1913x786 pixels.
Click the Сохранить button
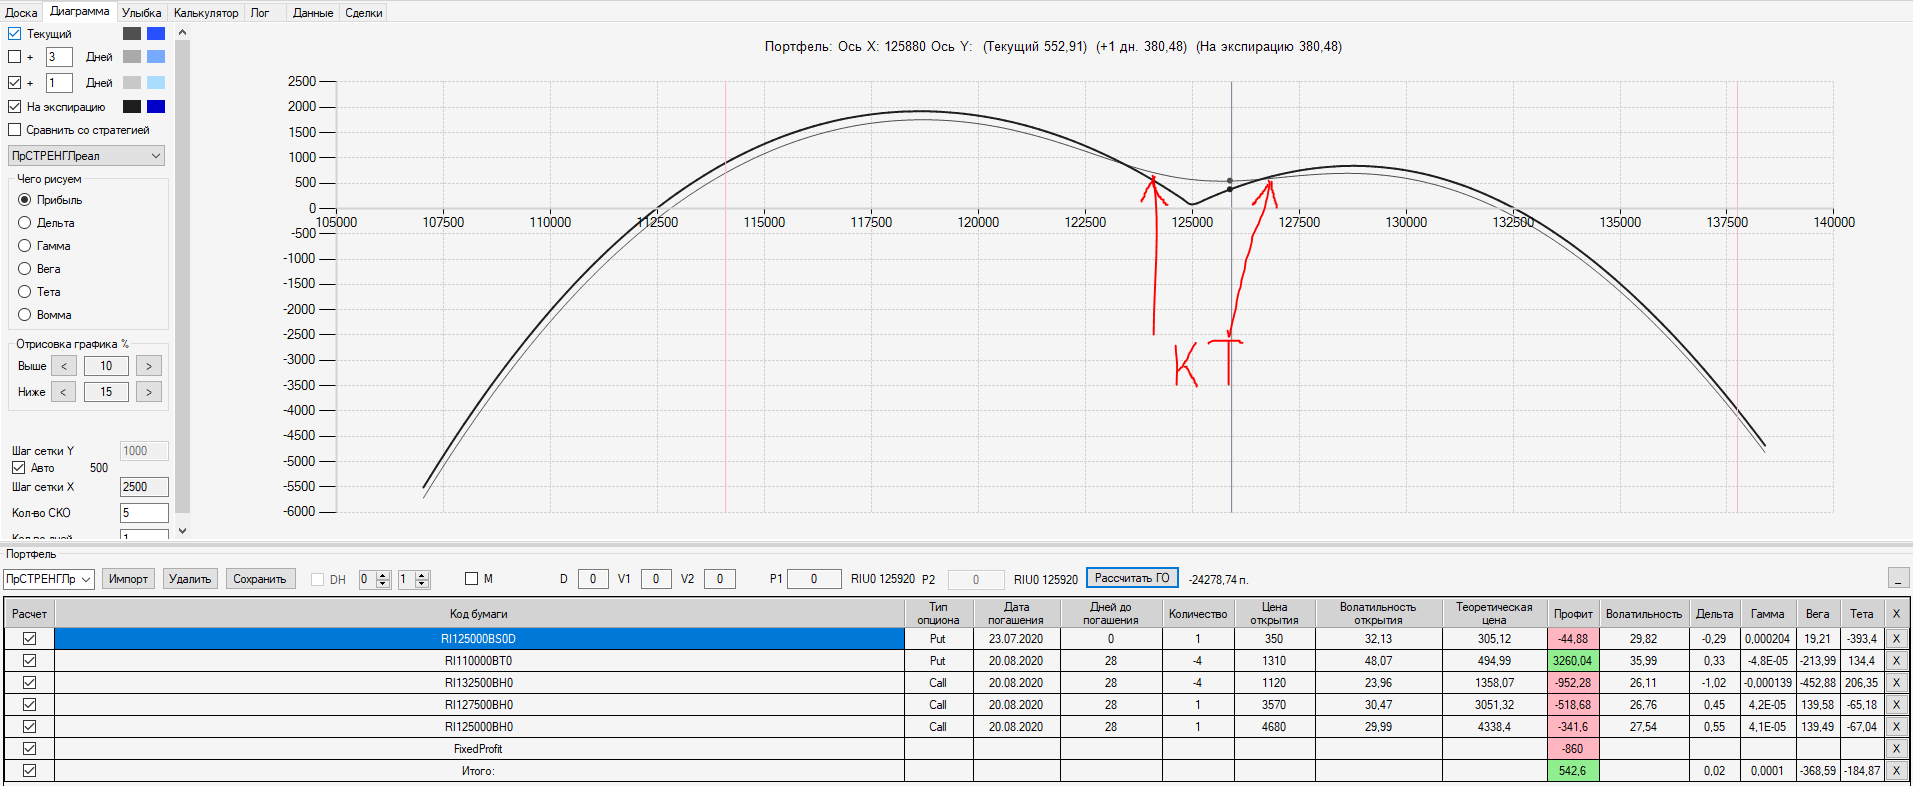click(x=260, y=579)
